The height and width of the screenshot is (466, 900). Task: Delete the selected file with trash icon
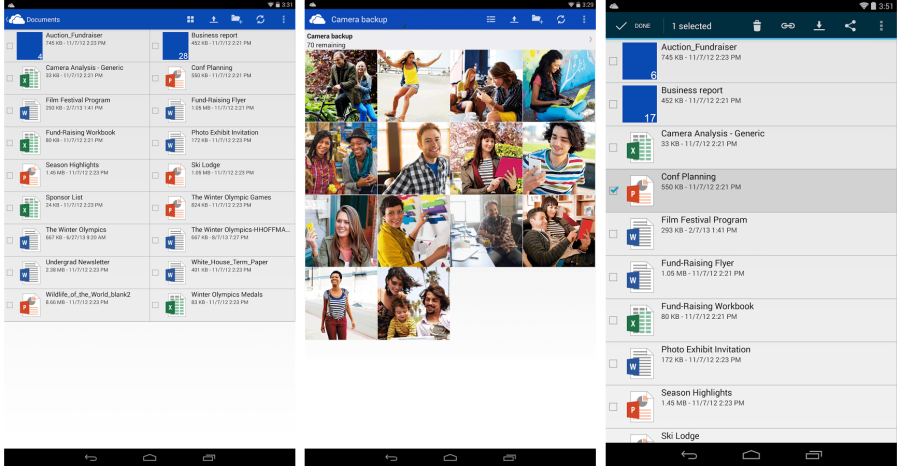pyautogui.click(x=757, y=26)
